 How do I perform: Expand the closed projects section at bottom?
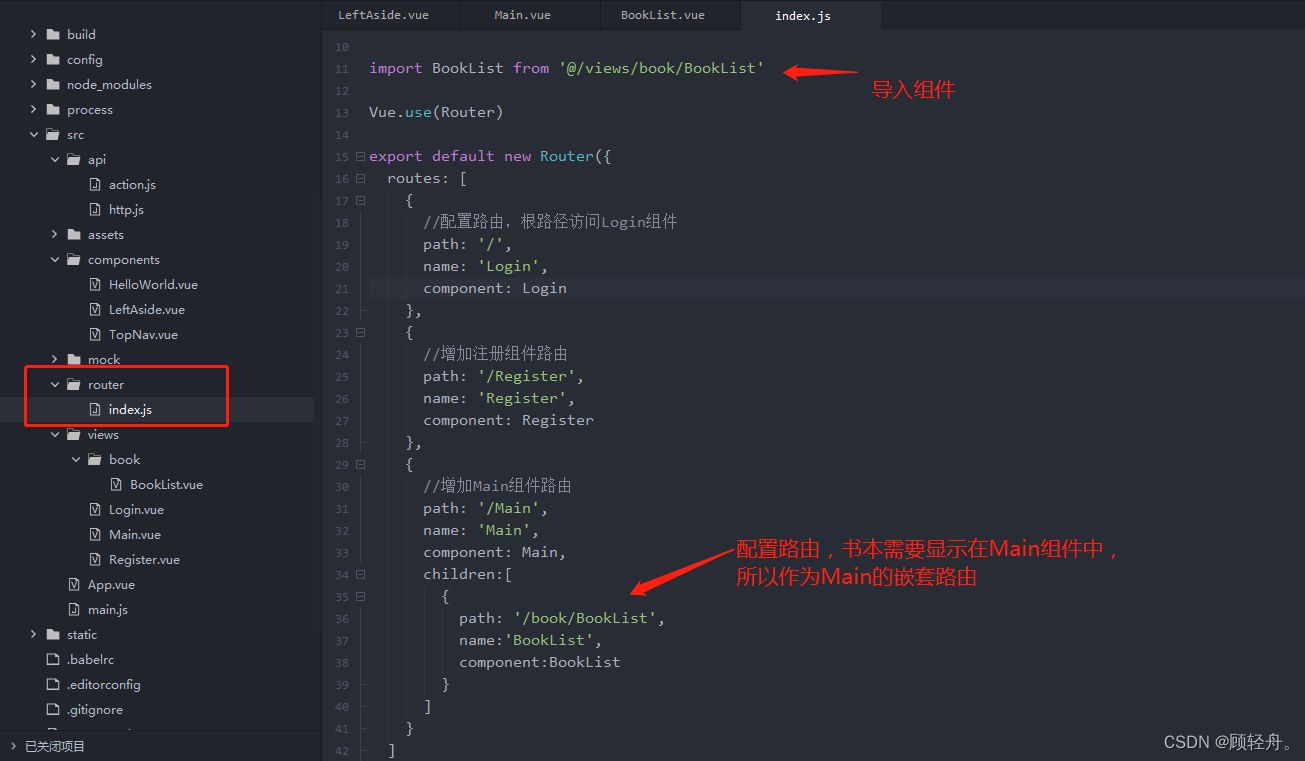13,746
